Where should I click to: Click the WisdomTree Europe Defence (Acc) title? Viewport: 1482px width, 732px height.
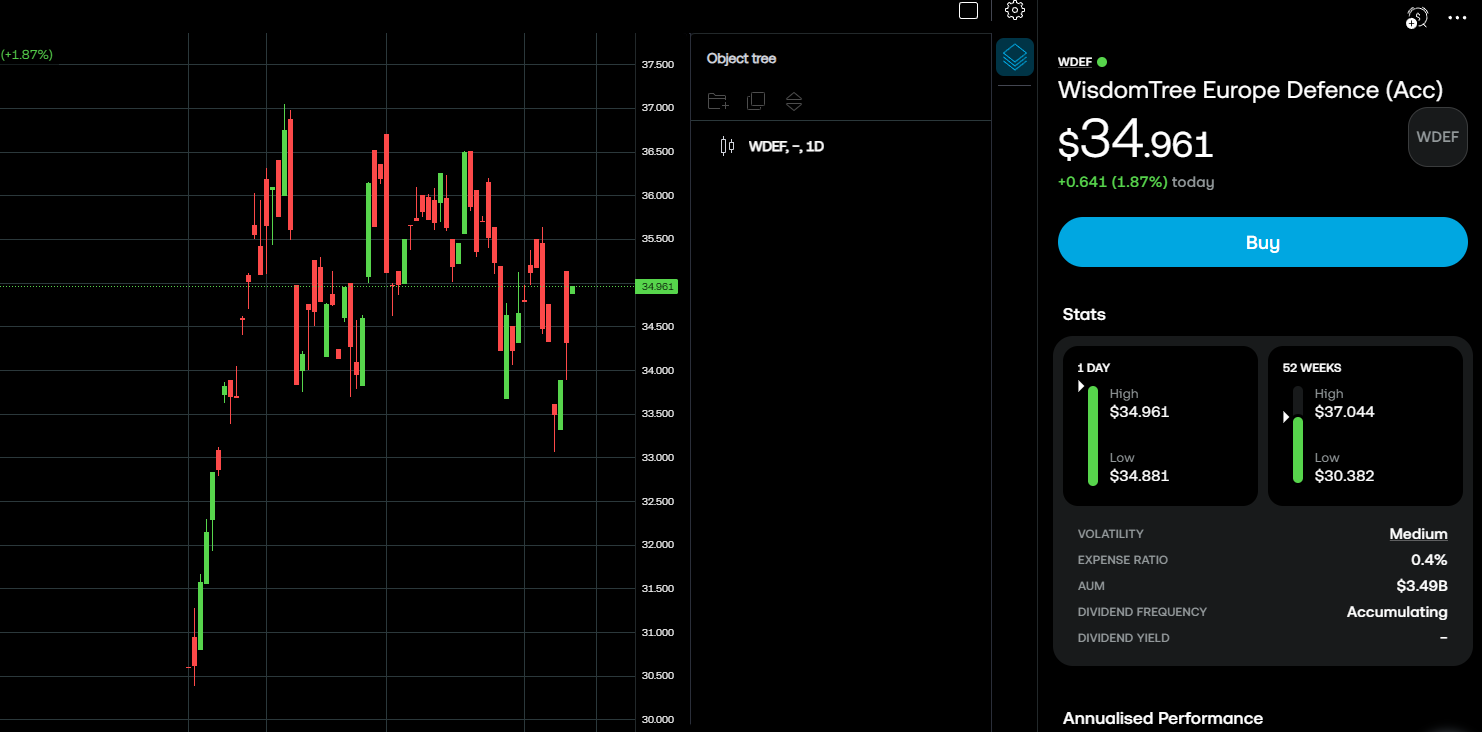coord(1250,90)
